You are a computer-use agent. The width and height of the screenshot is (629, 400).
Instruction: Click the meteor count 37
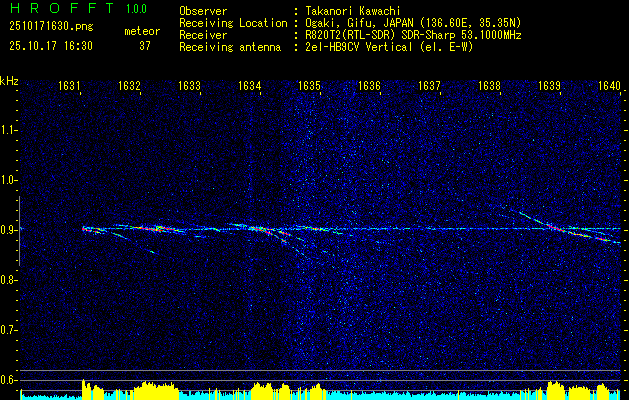coord(145,46)
